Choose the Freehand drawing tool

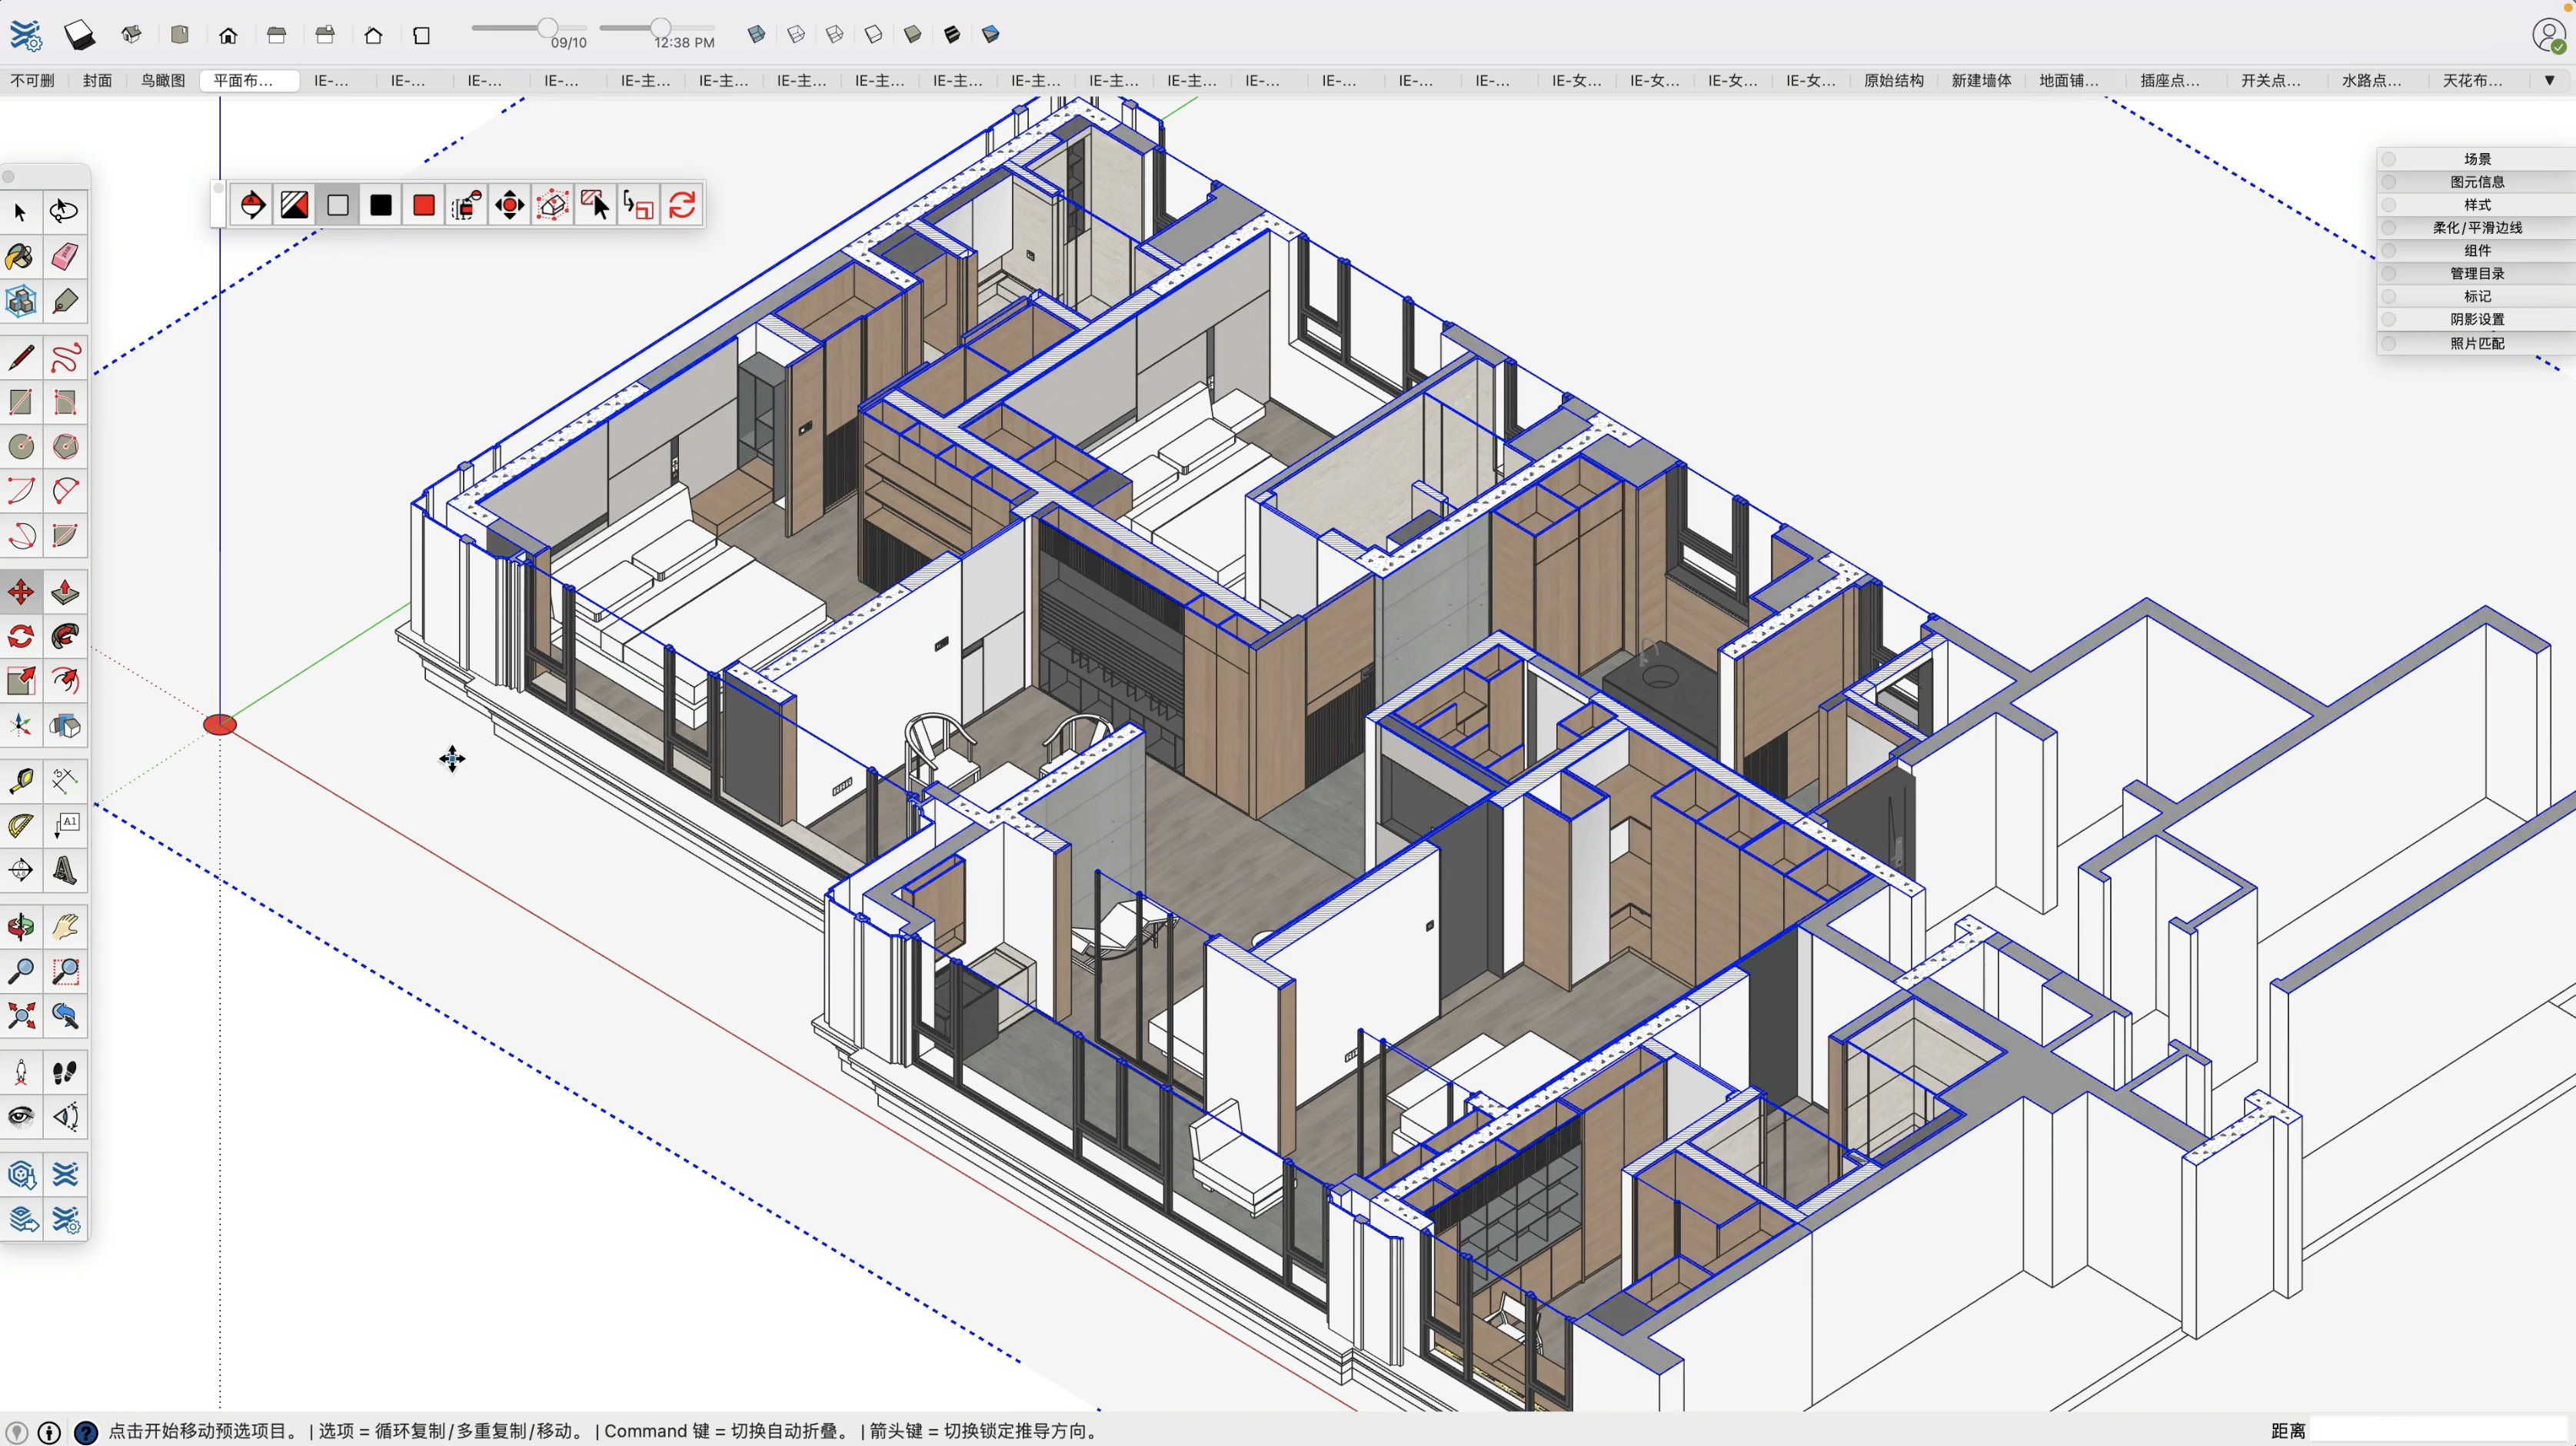(x=65, y=357)
